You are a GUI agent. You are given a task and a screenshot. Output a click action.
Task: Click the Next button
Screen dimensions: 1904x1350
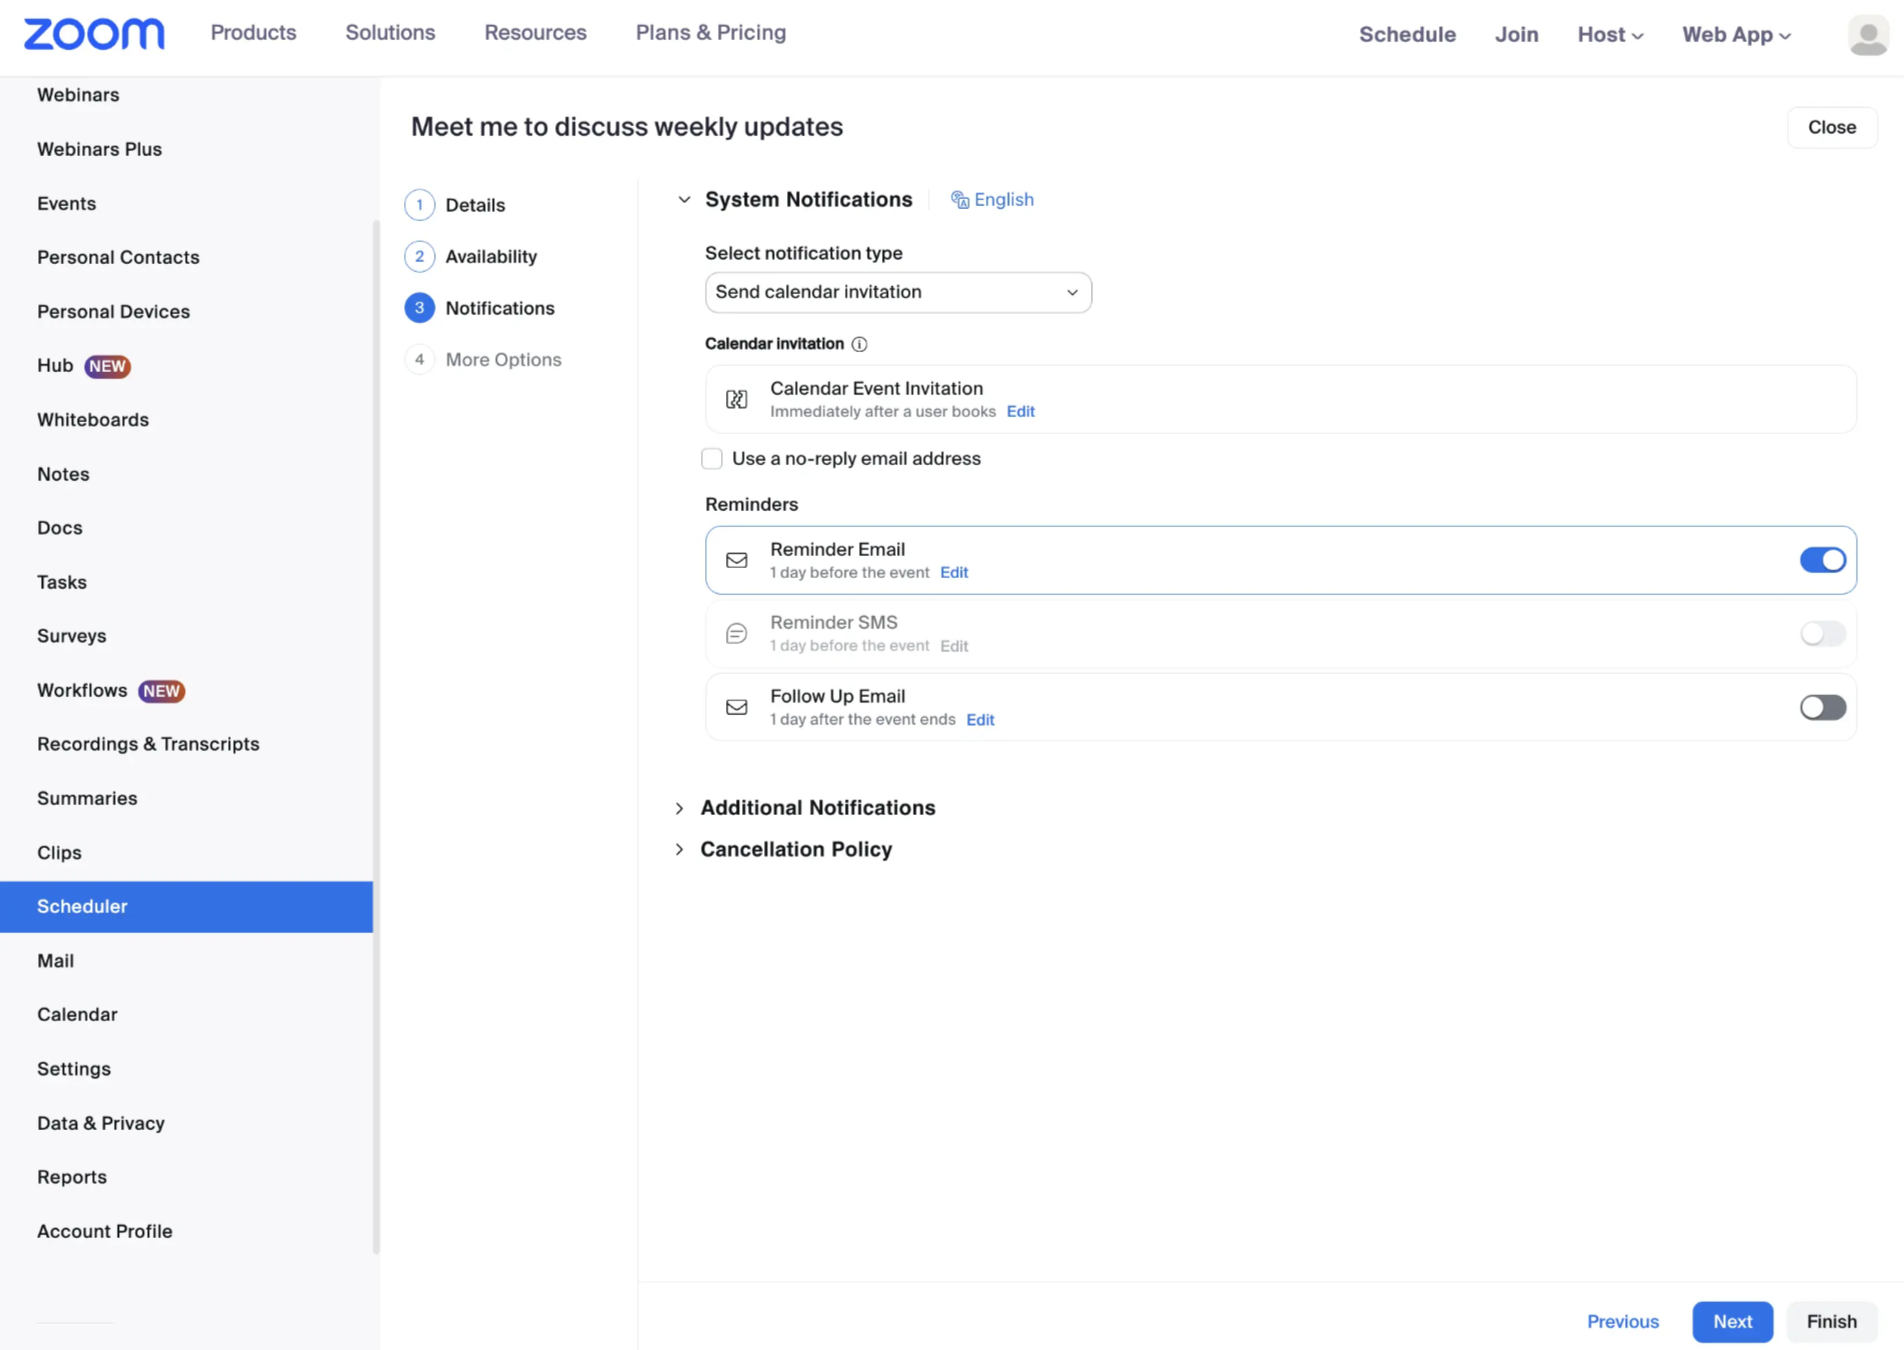tap(1732, 1321)
